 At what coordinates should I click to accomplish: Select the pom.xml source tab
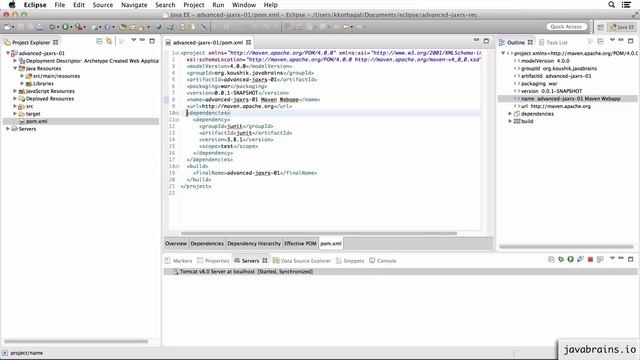tap(331, 243)
